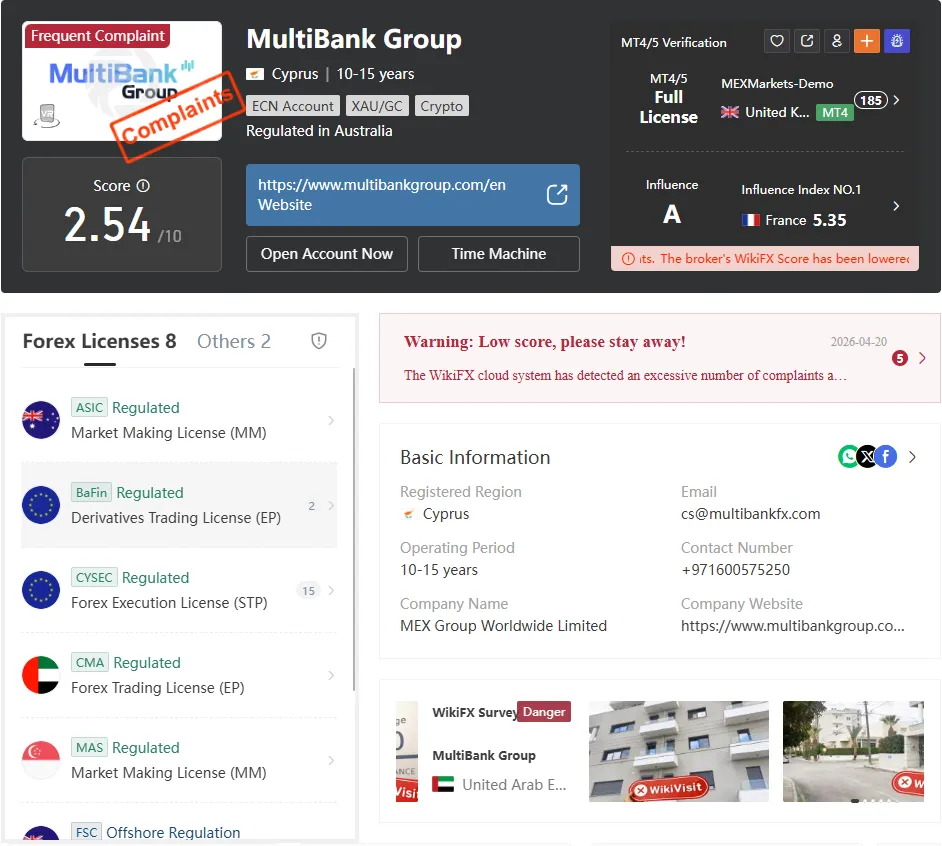Click the contact number +971600575250
Screen dimensions: 942x846
[x=735, y=570]
